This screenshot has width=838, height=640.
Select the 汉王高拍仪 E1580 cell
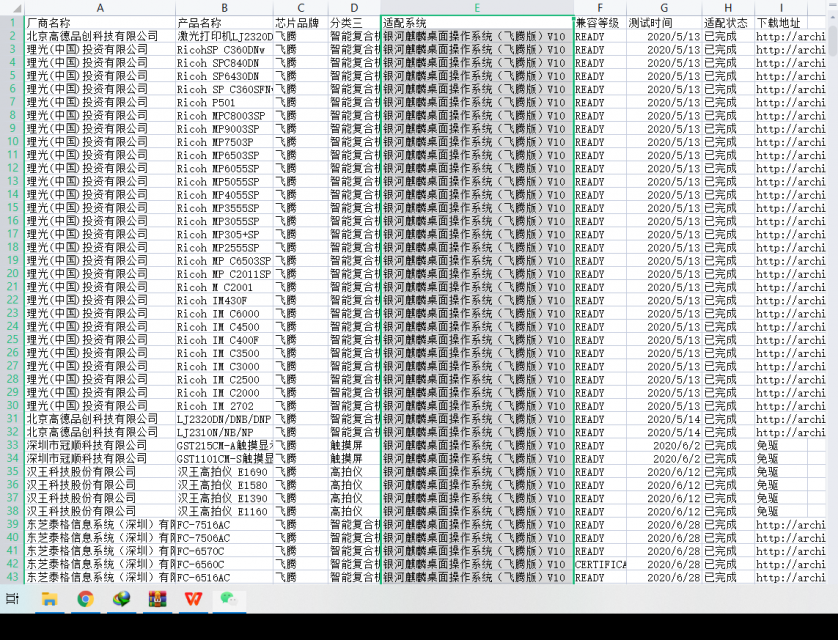click(224, 485)
